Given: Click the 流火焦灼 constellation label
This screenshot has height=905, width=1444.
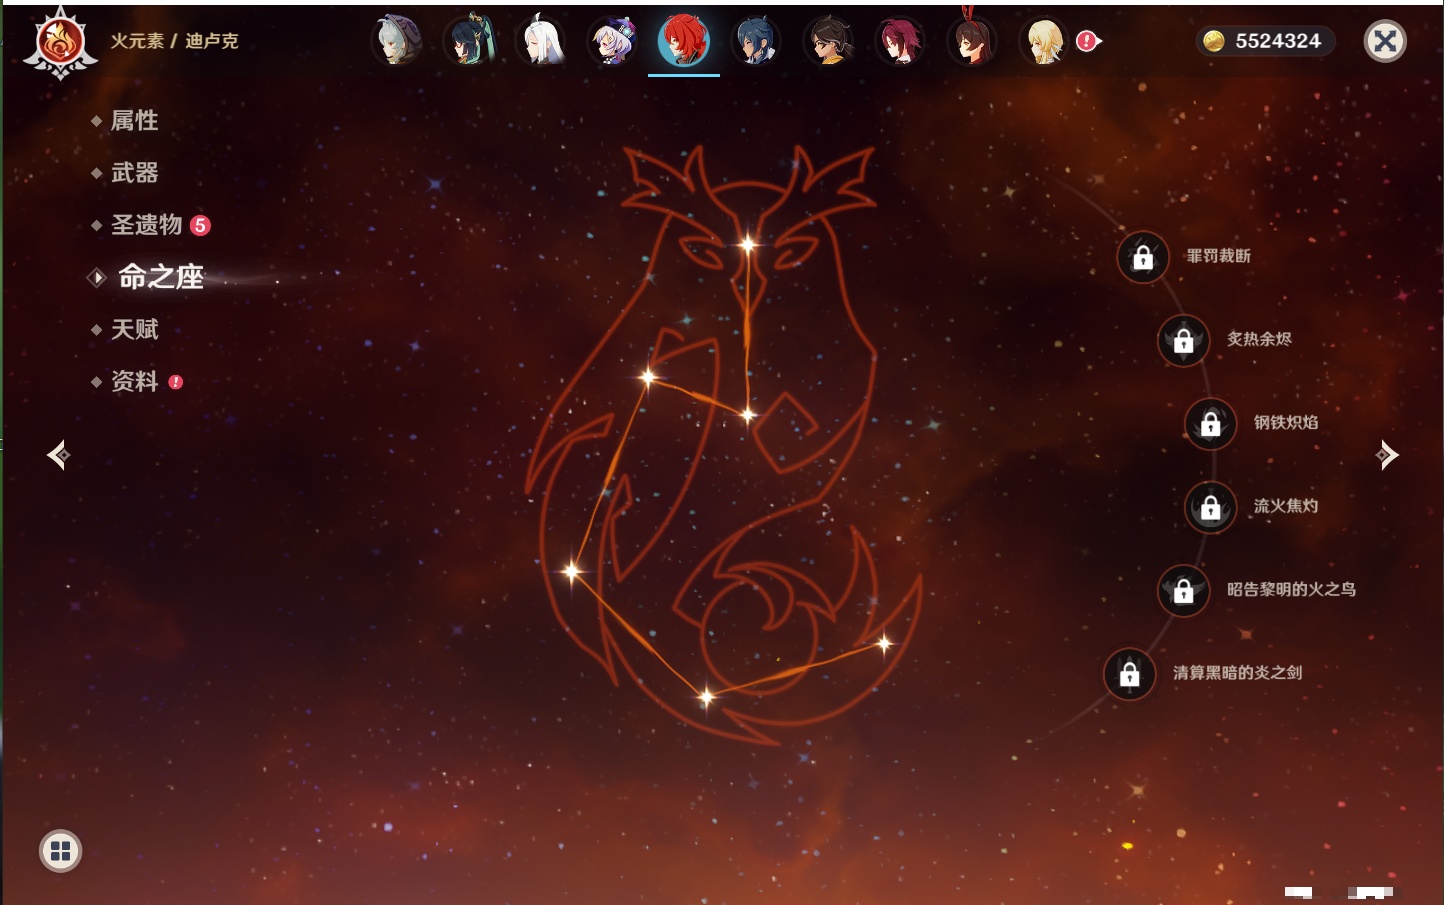Looking at the screenshot, I should point(1286,506).
